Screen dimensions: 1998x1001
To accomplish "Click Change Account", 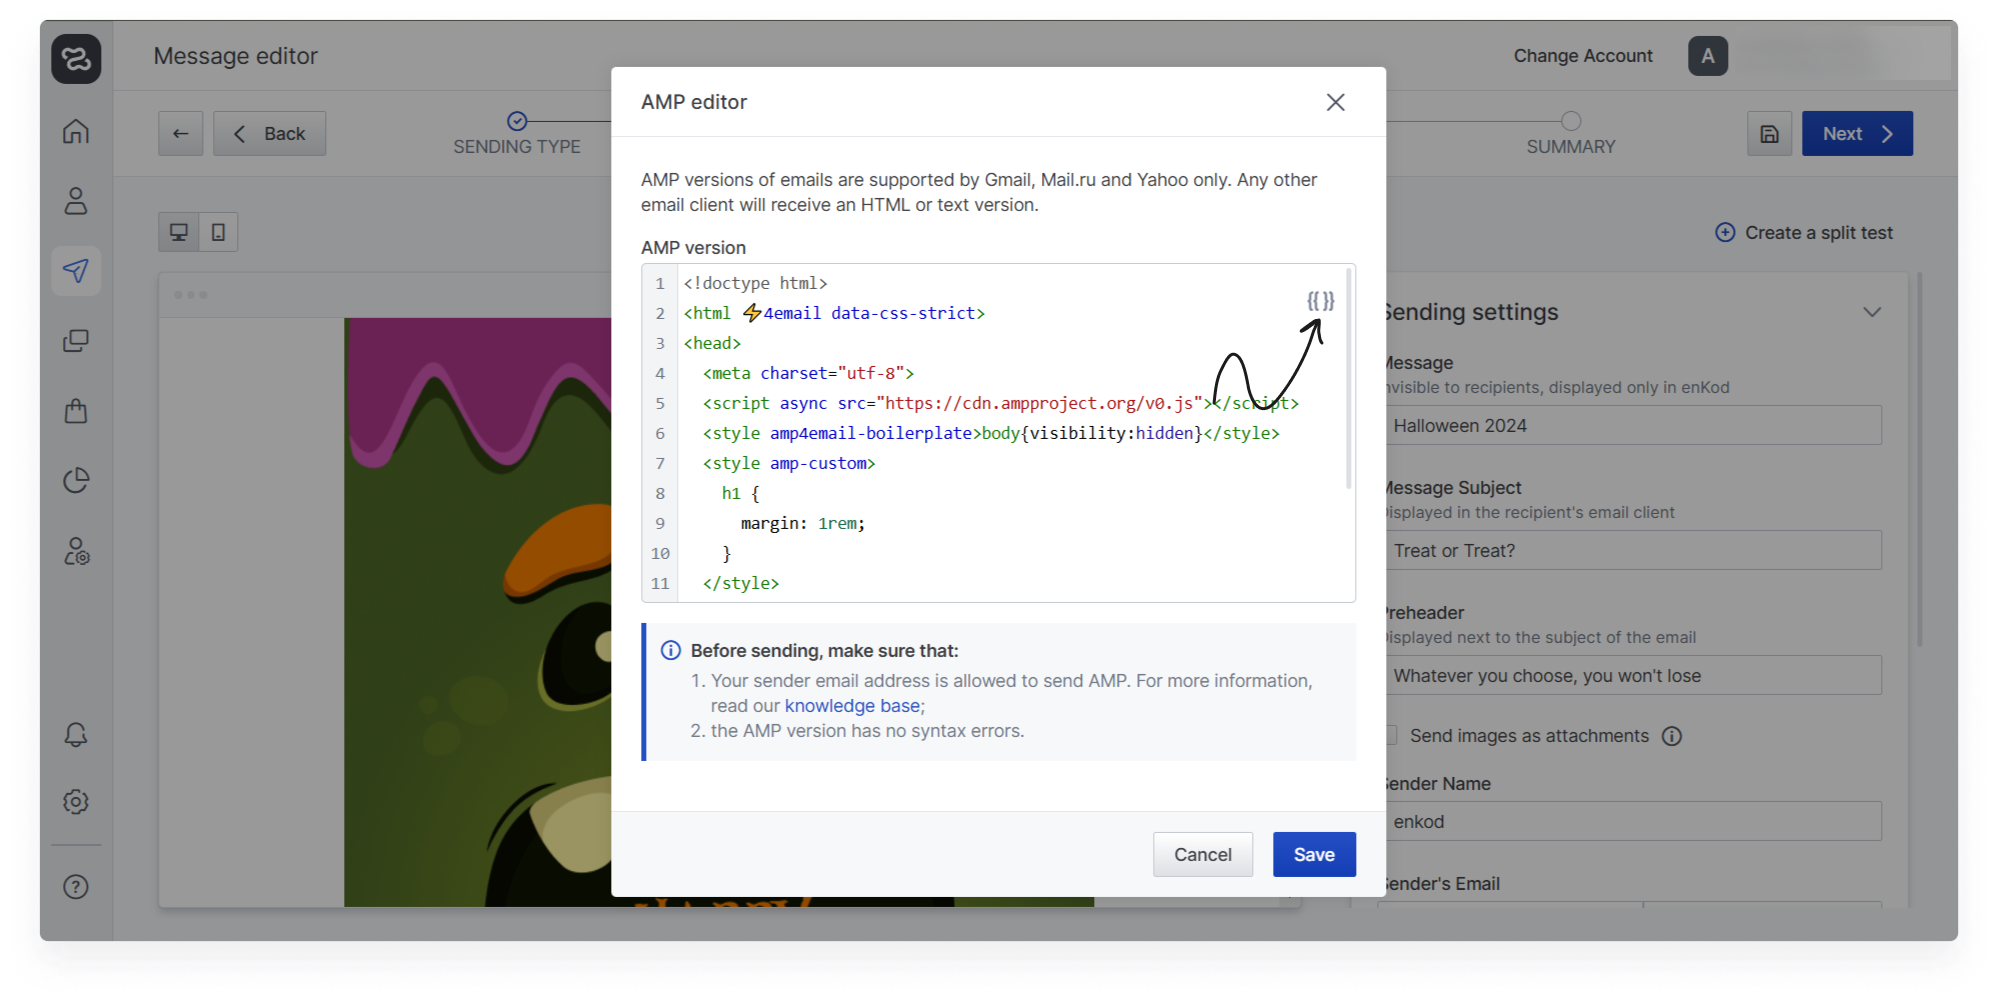I will coord(1582,56).
